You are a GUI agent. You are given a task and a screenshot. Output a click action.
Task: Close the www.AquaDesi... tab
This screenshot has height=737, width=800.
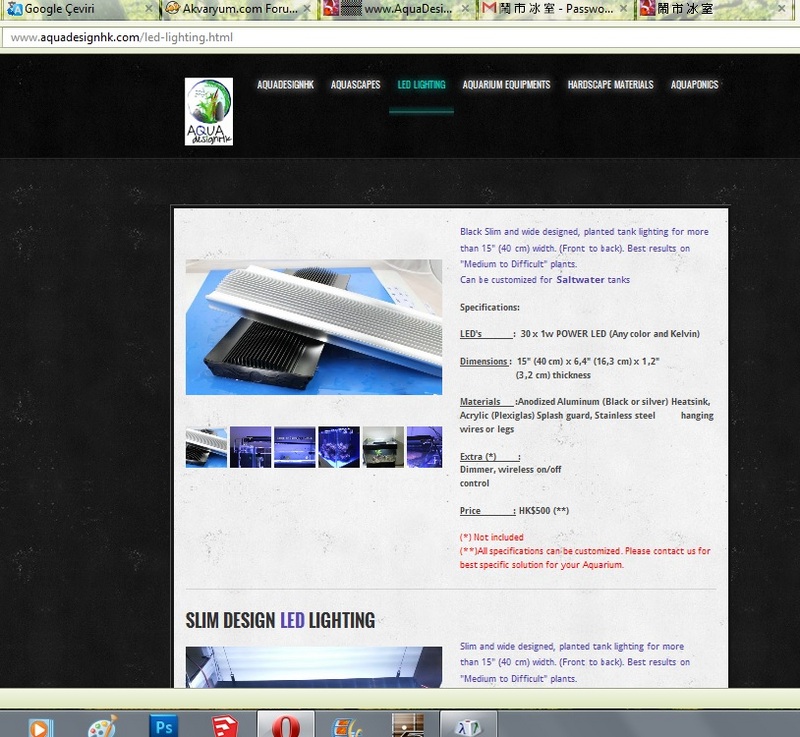click(465, 9)
